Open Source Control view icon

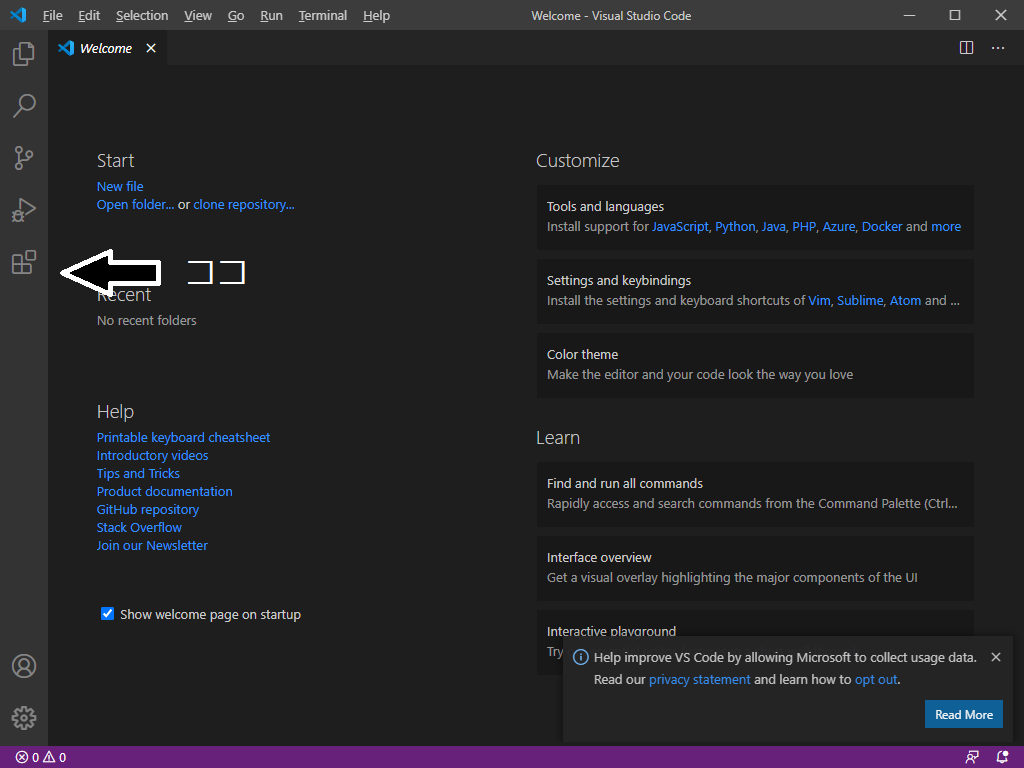pos(24,158)
